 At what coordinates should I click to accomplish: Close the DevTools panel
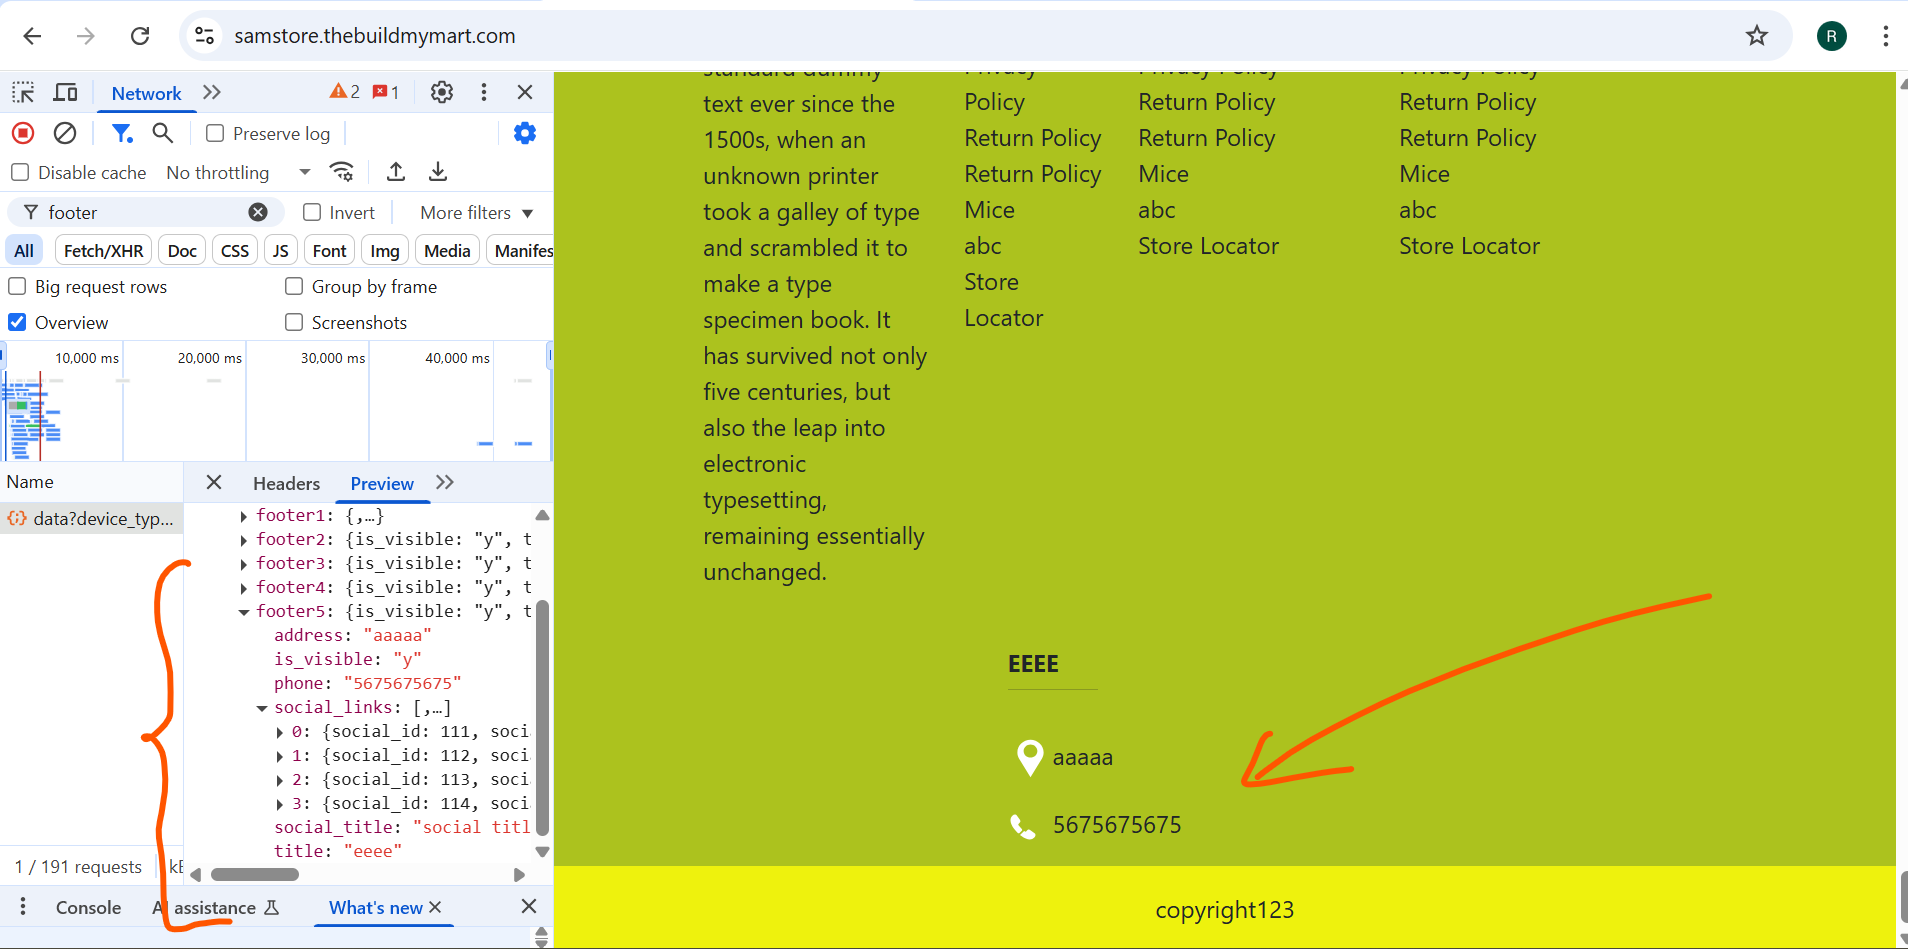pyautogui.click(x=525, y=92)
